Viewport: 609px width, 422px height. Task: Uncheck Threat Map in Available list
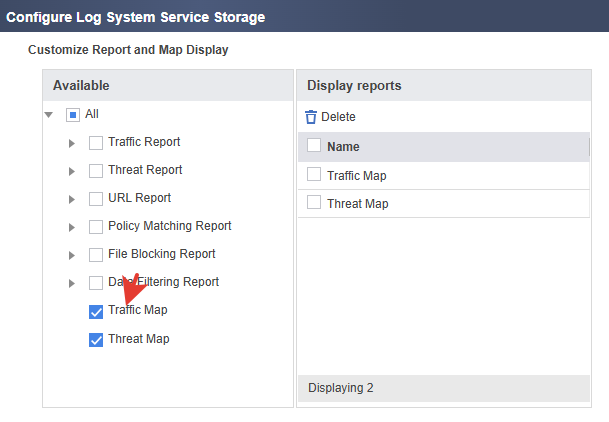(96, 339)
